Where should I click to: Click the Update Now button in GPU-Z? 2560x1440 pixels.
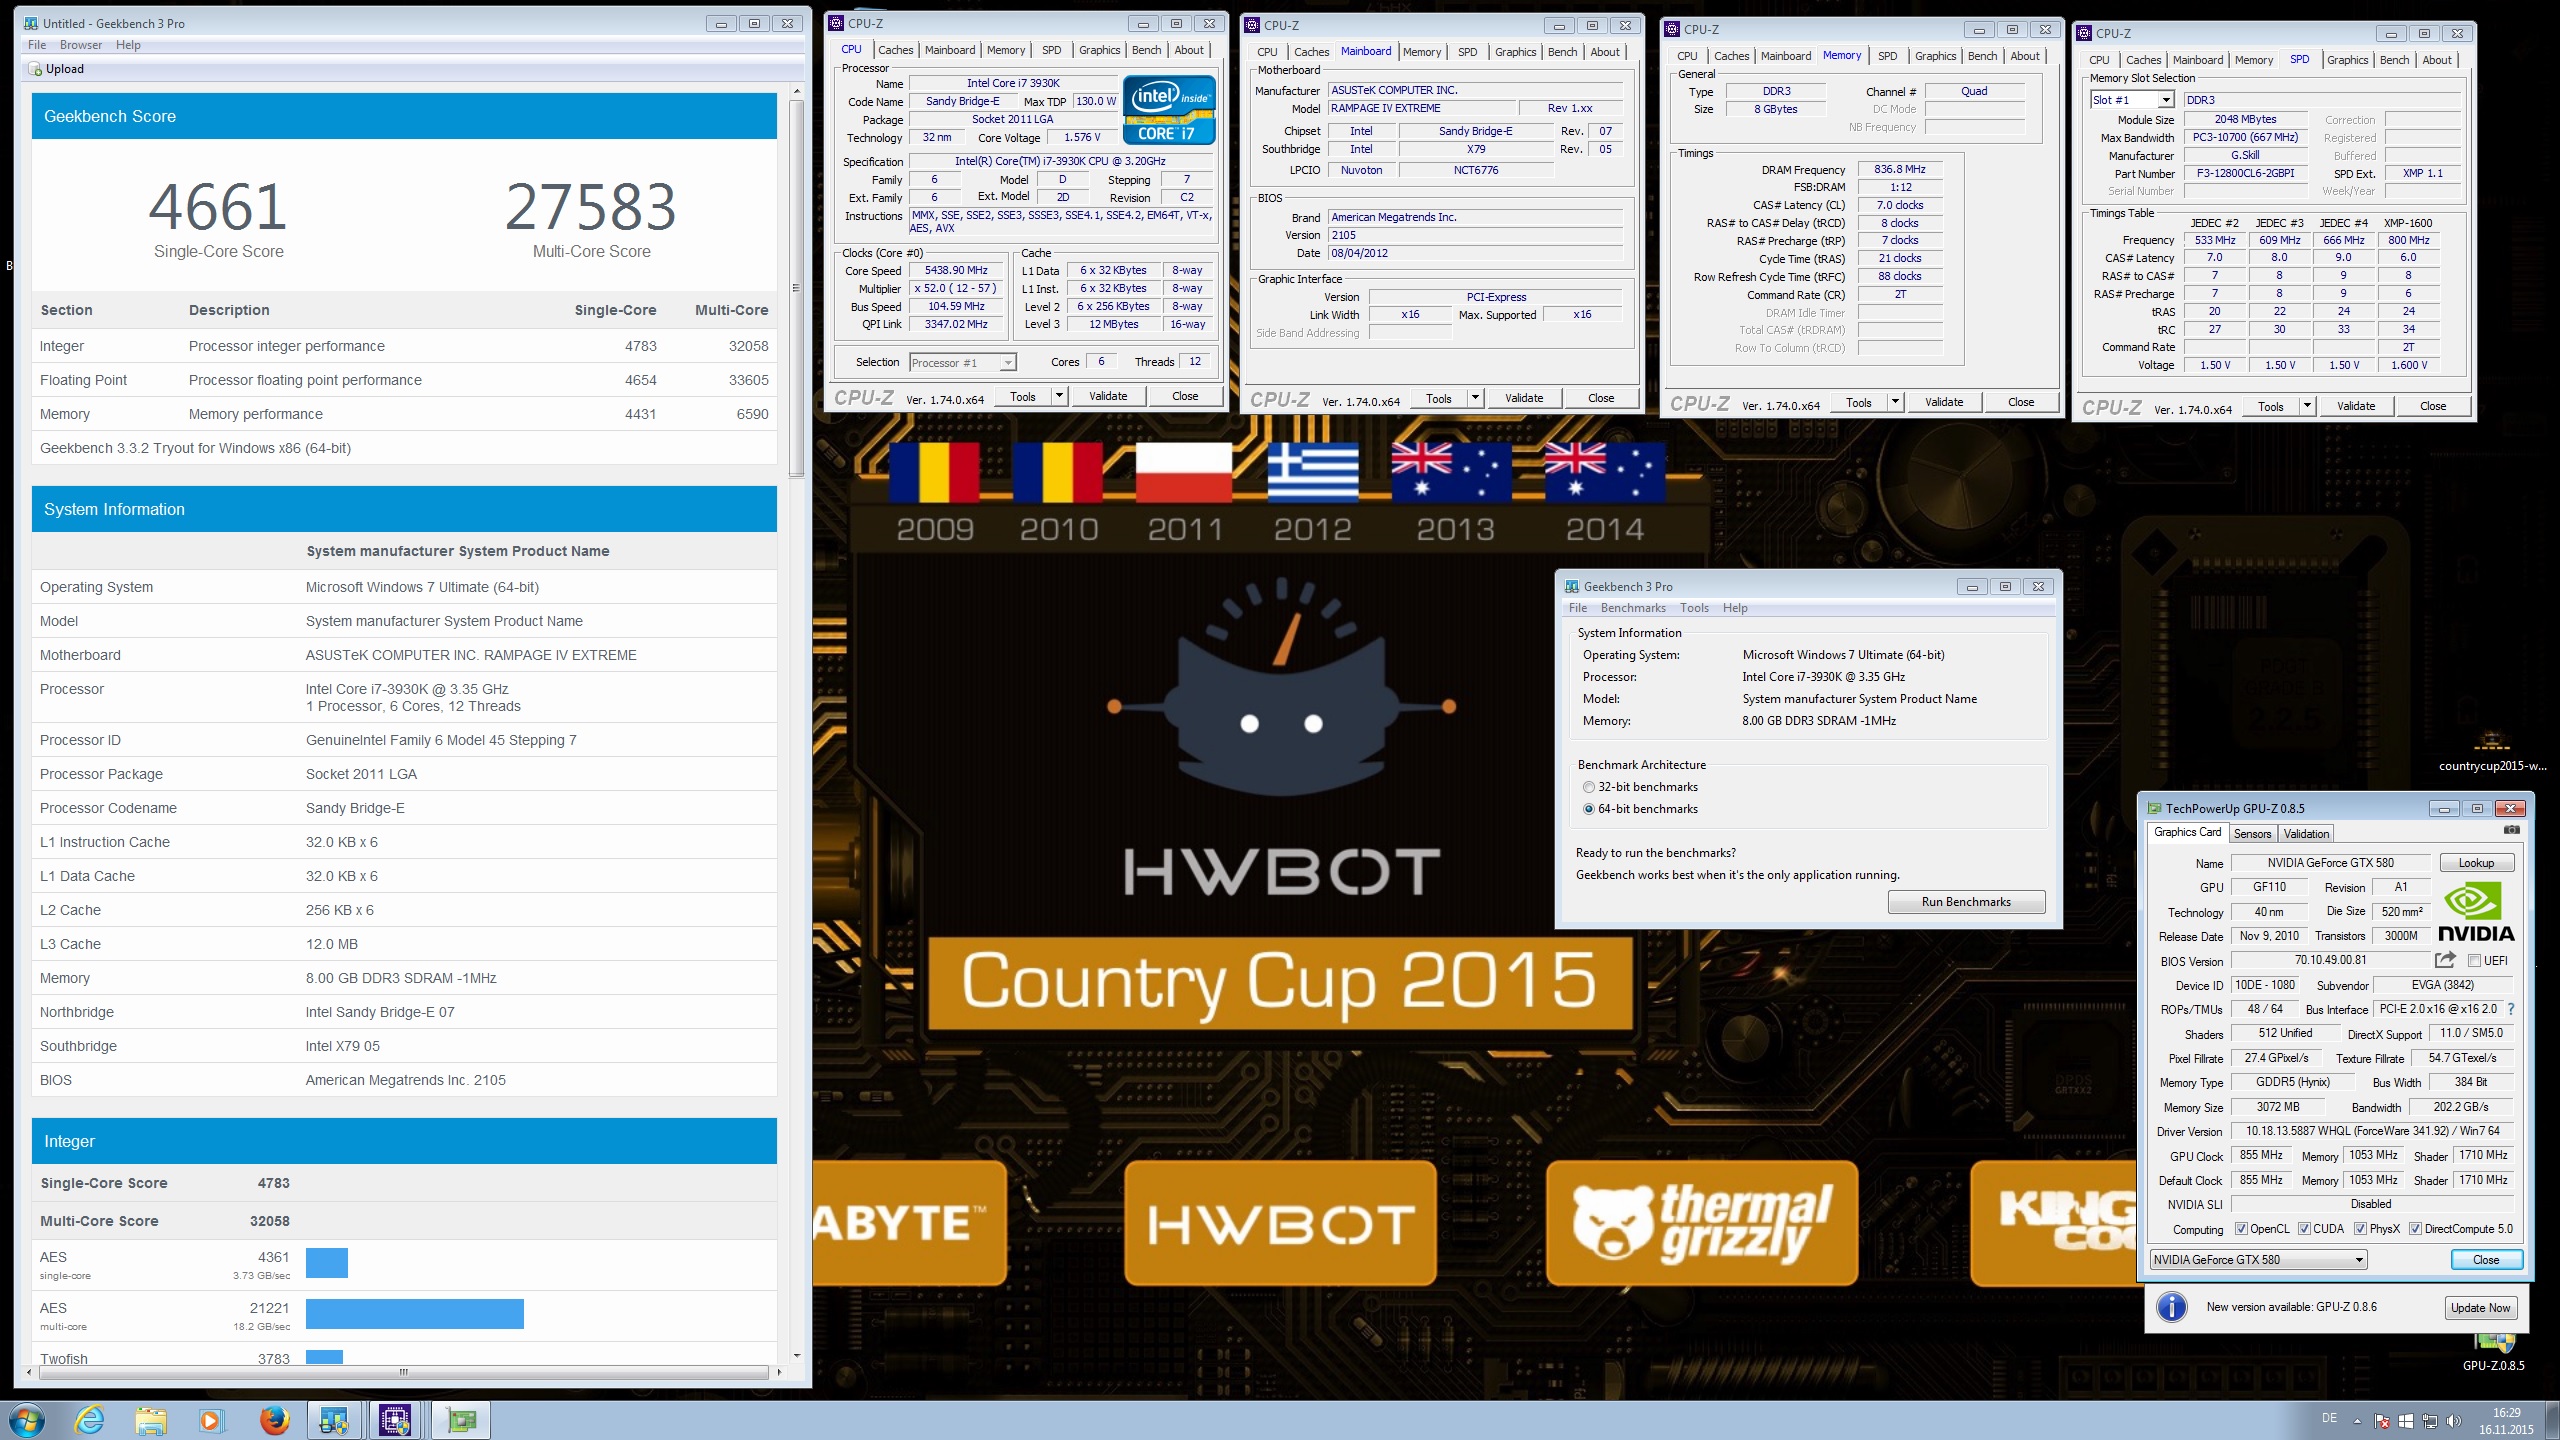coord(2480,1308)
